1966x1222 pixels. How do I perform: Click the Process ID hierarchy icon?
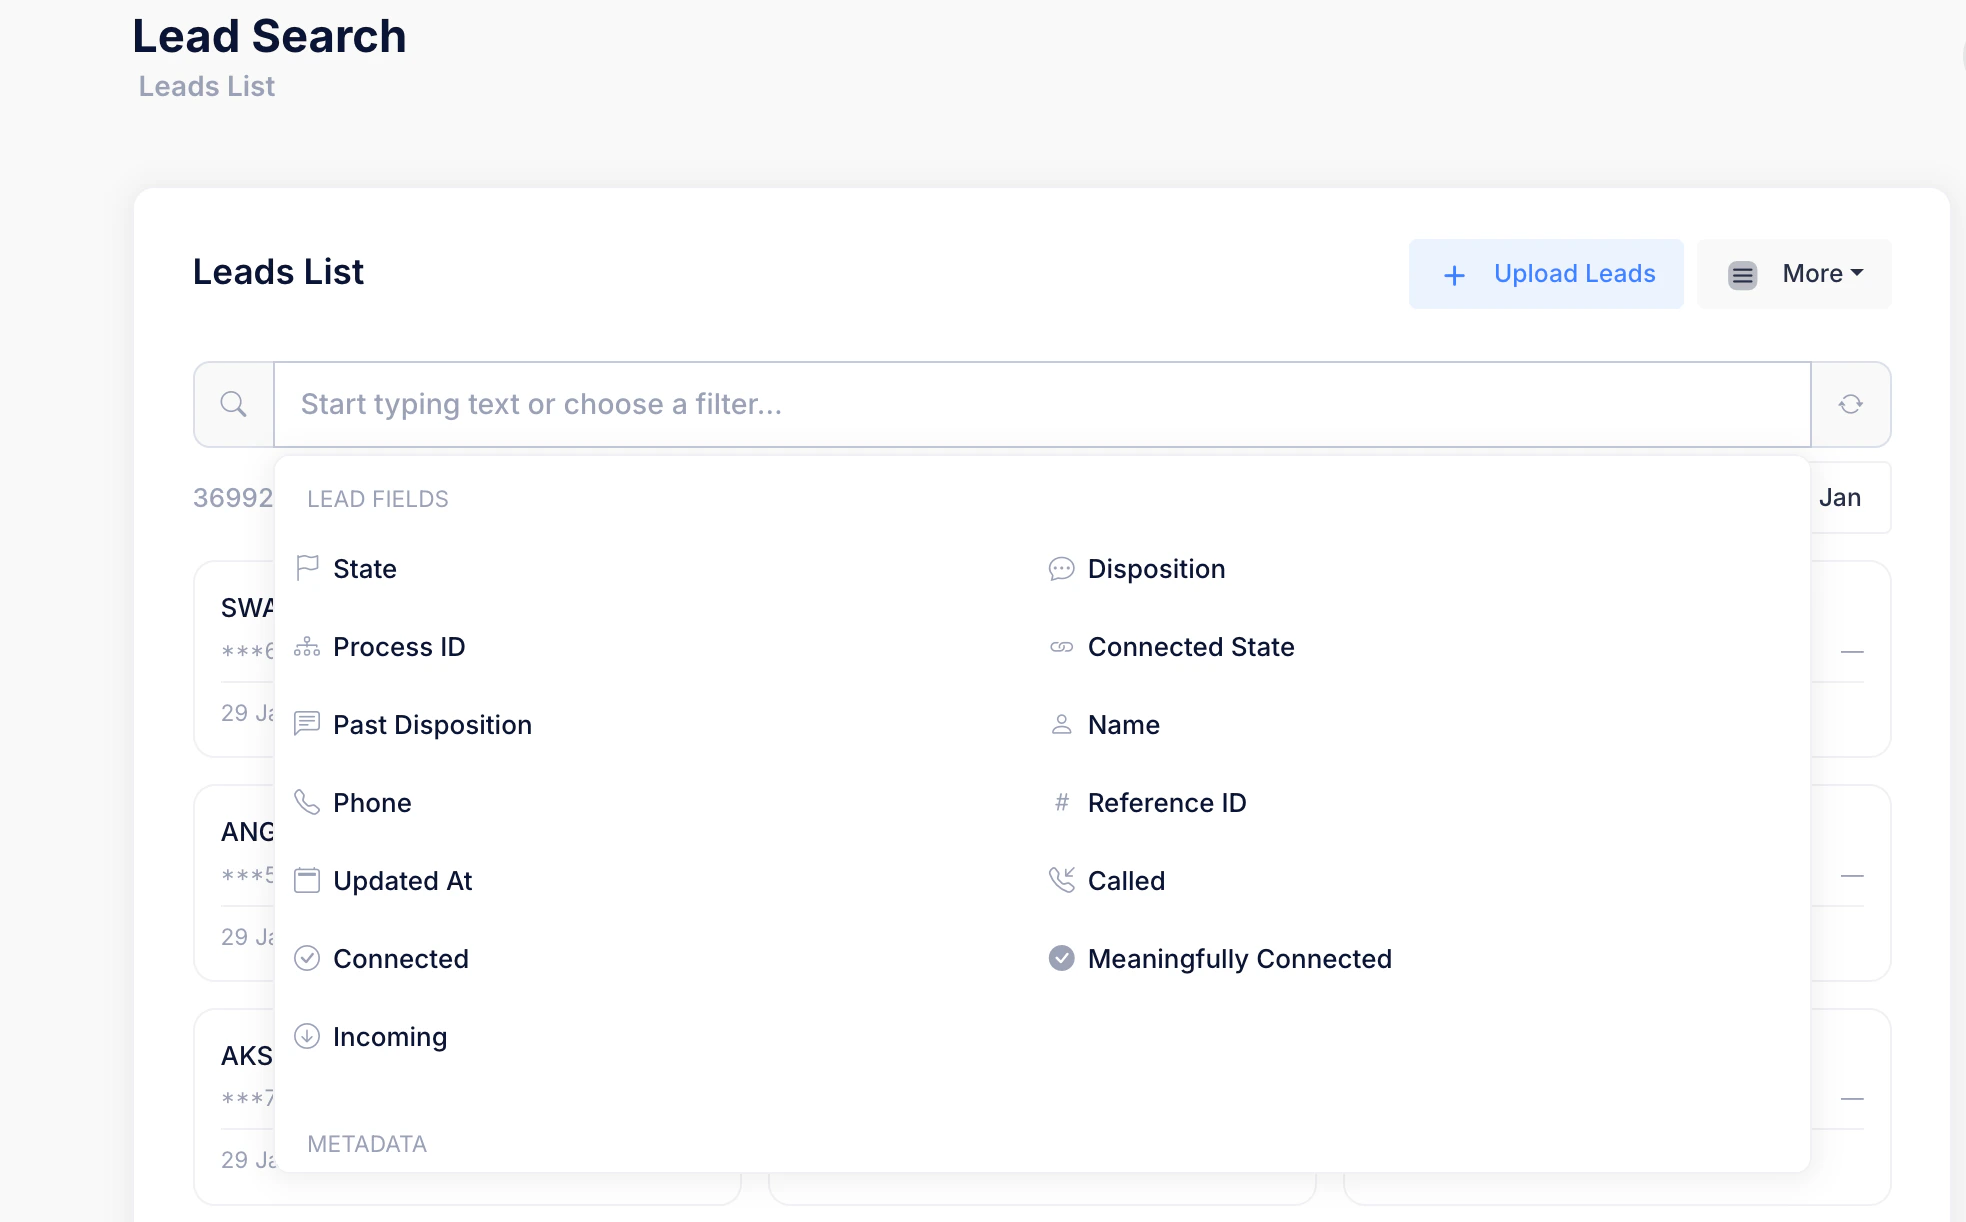pyautogui.click(x=307, y=647)
